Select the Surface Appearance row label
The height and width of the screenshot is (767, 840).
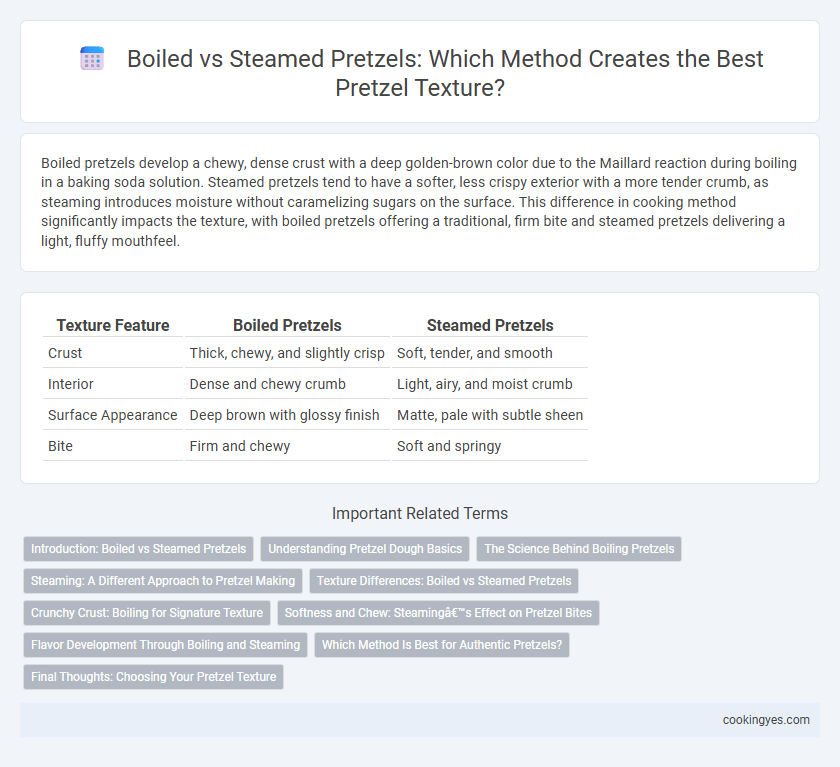coord(112,415)
